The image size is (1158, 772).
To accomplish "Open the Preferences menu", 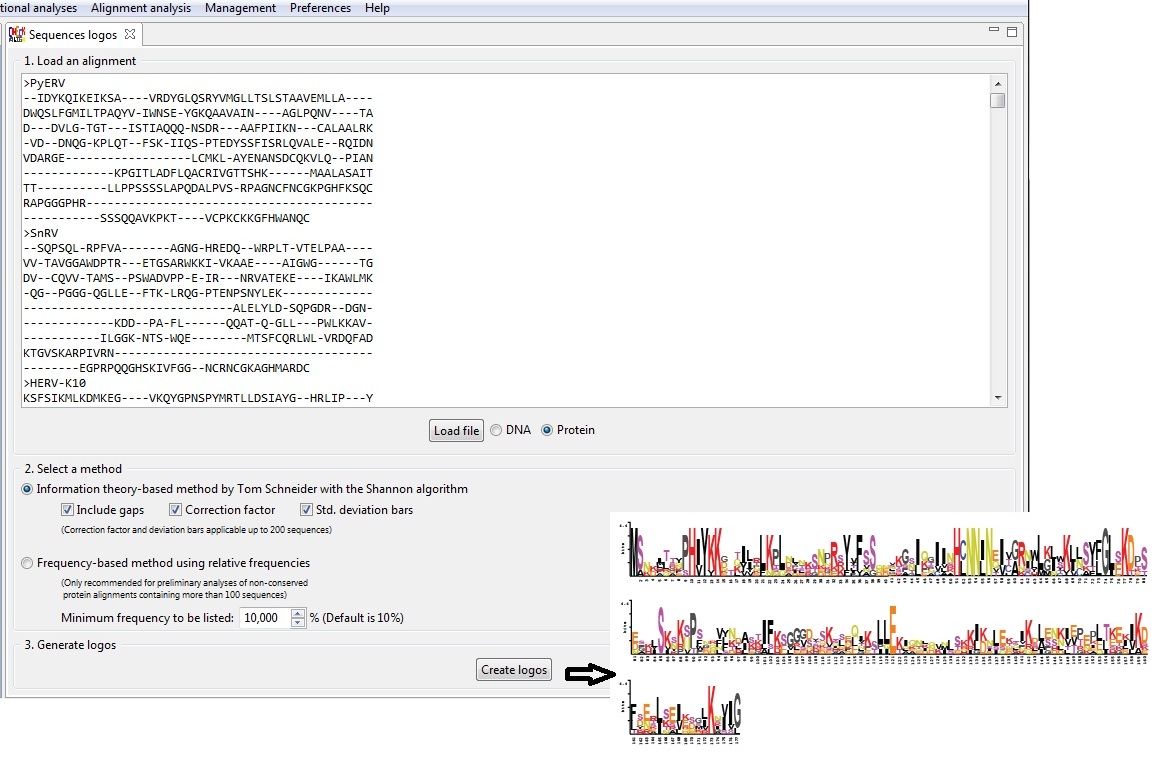I will (x=320, y=8).
